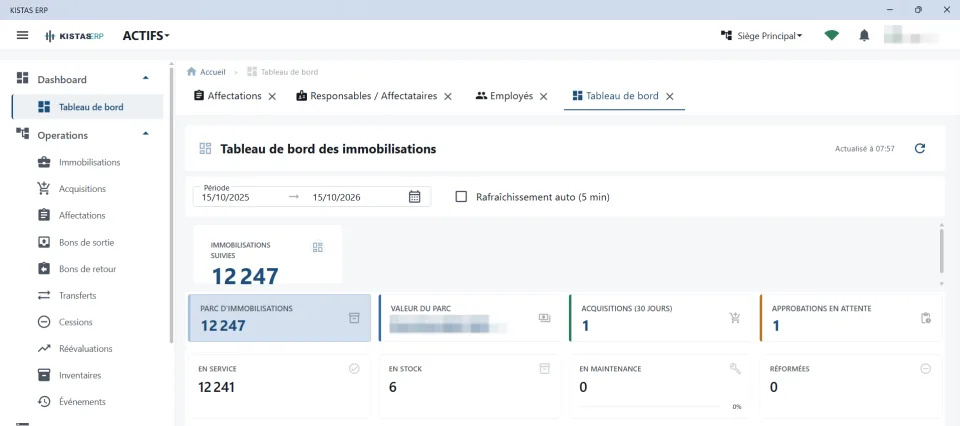The height and width of the screenshot is (426, 960).
Task: Open Réévaluations from the sidebar
Action: coord(86,348)
